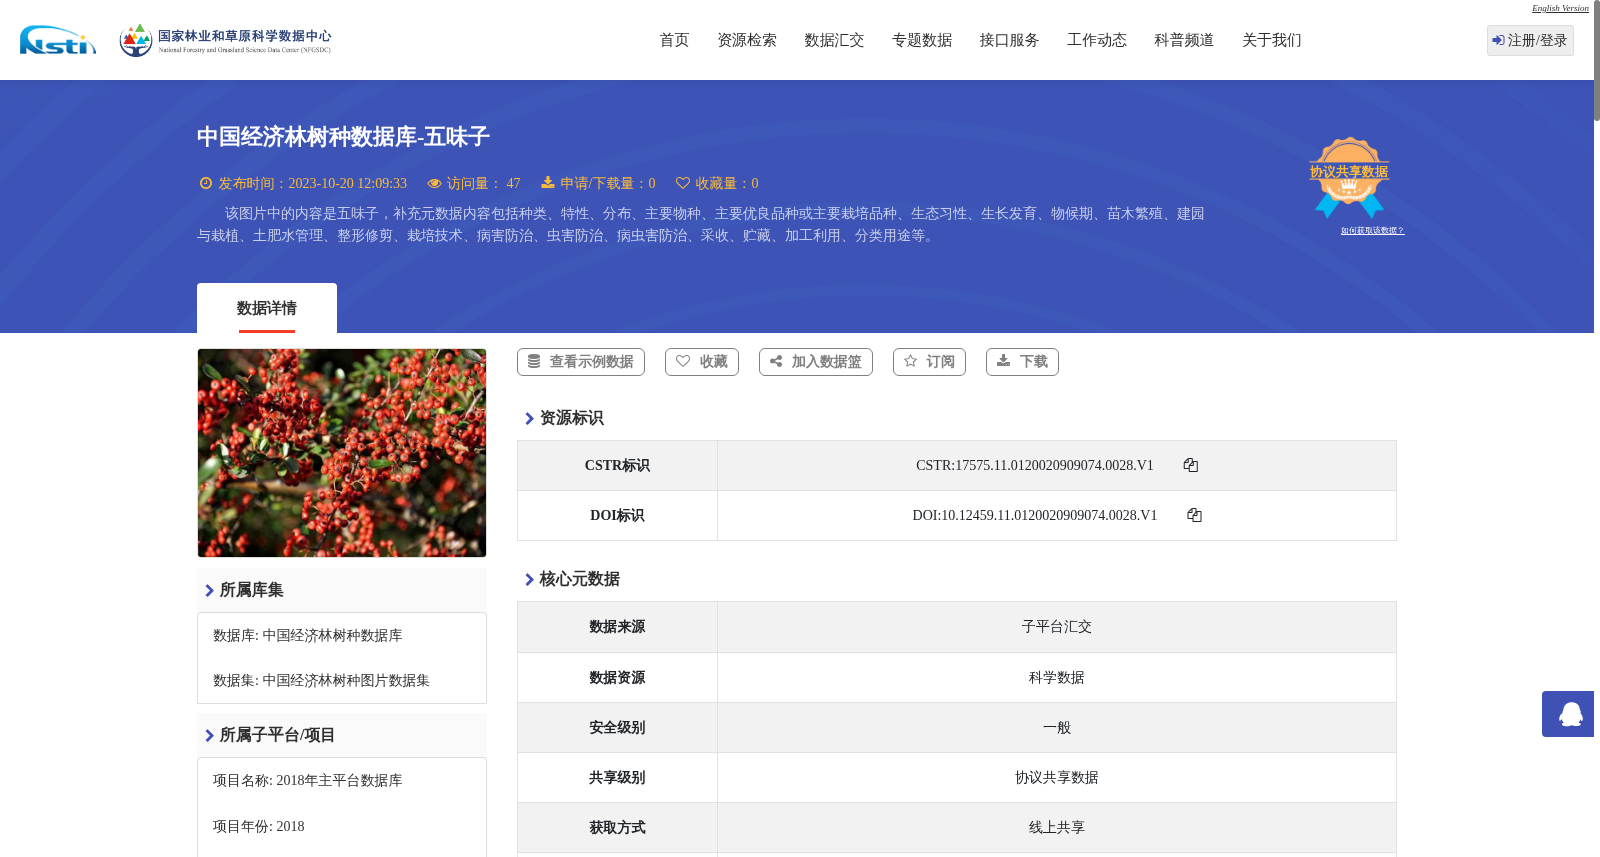Select the 数据详情 tab
1600x857 pixels.
coord(267,308)
